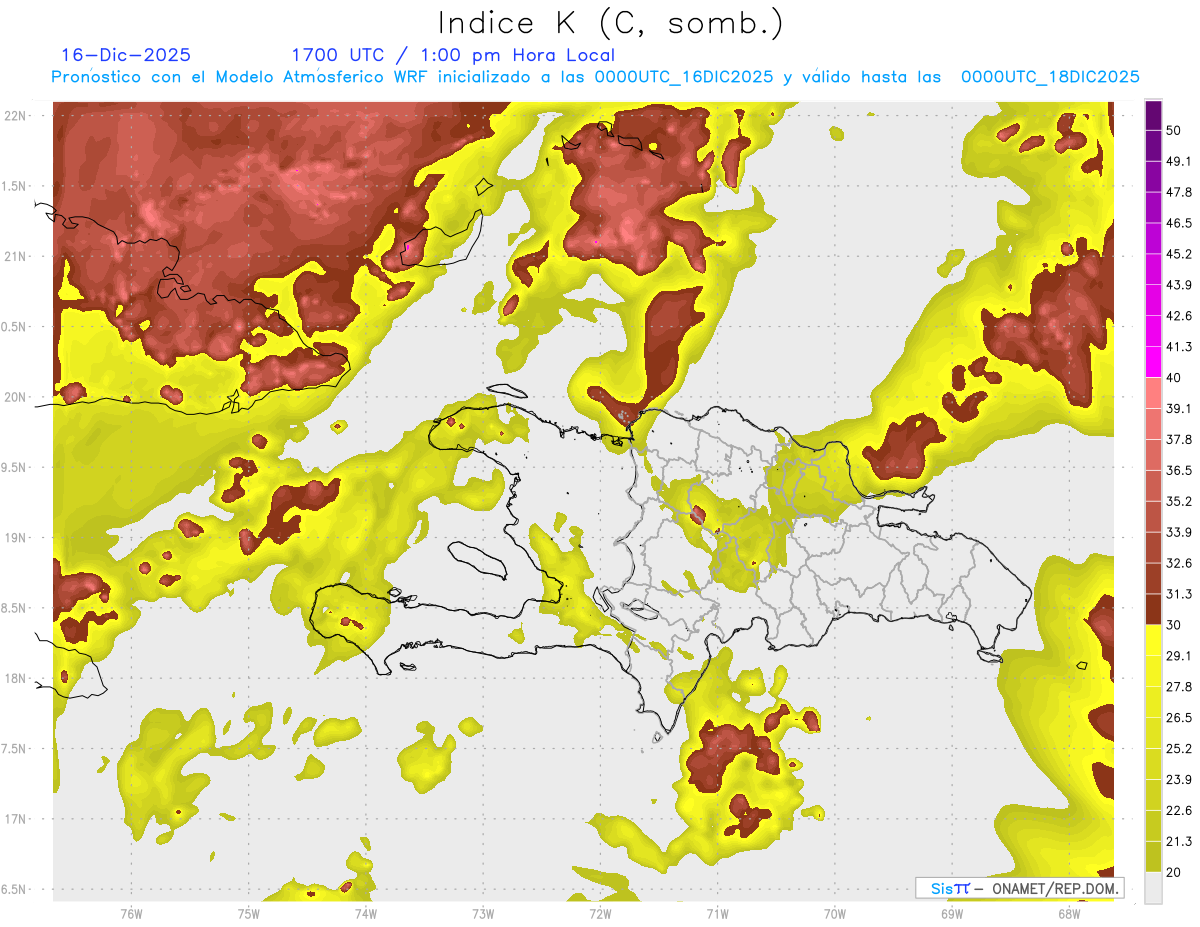Image resolution: width=1200 pixels, height=927 pixels.
Task: Pick the magenta swatch between 40 and 41.3
Action: (1153, 362)
